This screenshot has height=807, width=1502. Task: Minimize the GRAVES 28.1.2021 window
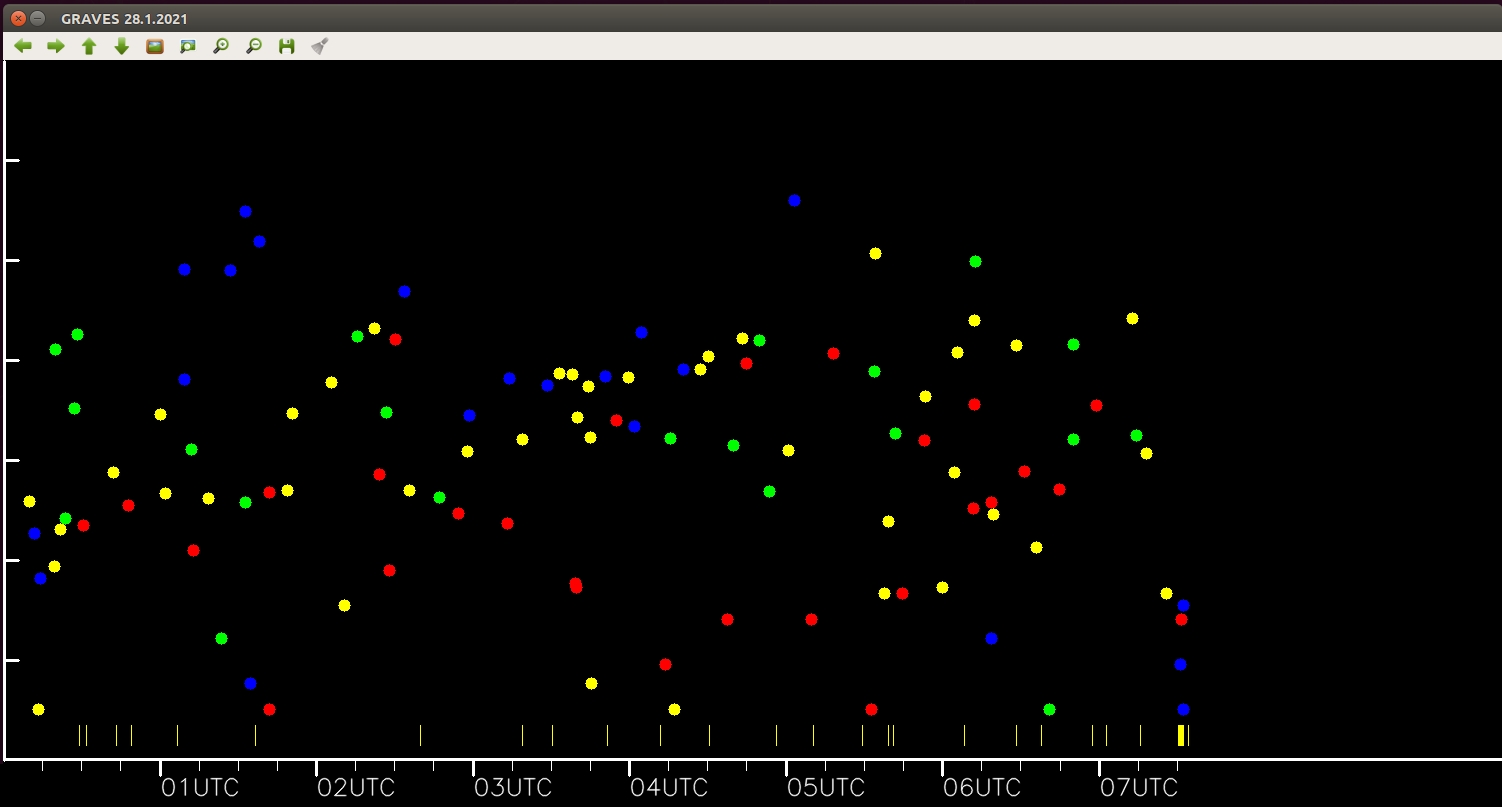(38, 18)
